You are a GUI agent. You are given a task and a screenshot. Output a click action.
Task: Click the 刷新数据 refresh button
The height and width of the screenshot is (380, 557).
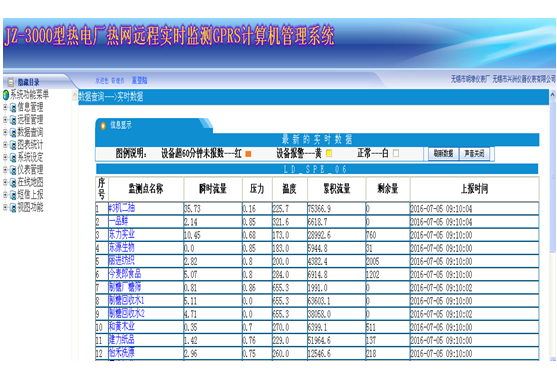(x=443, y=154)
